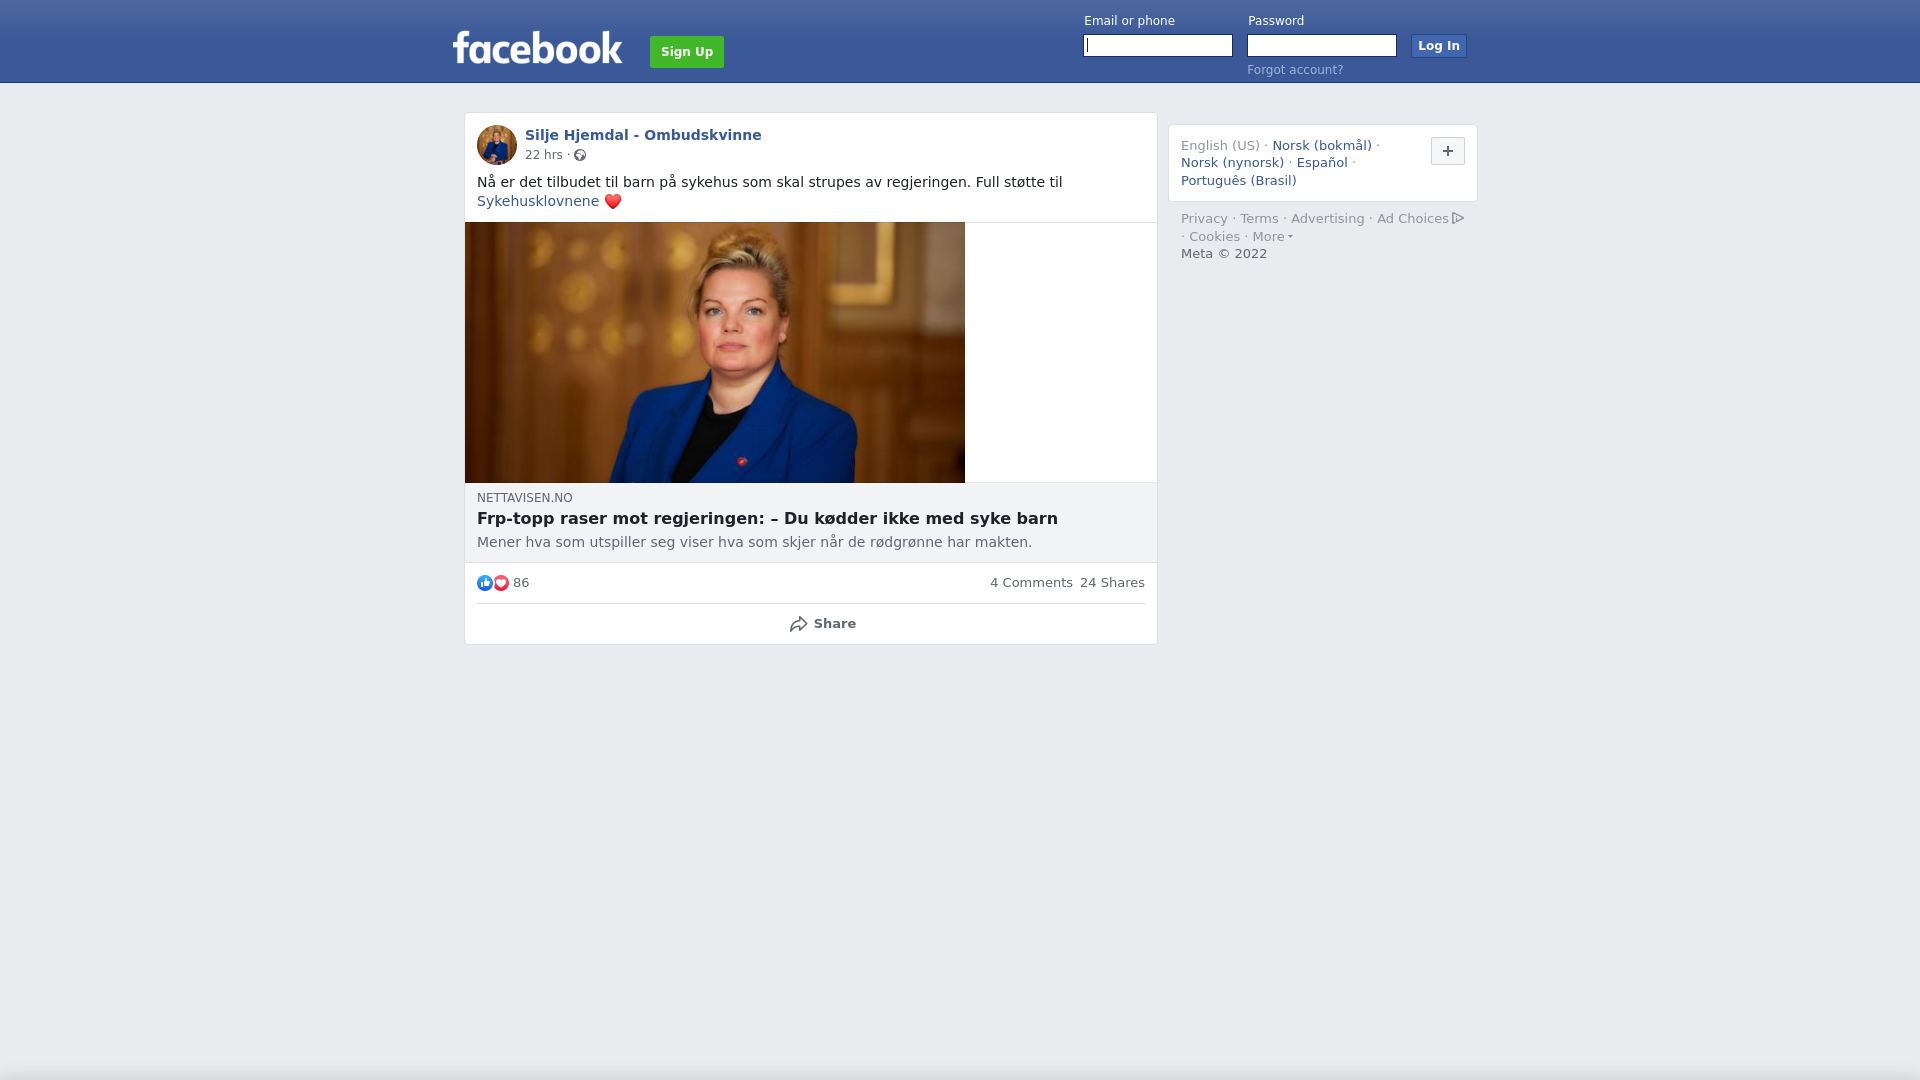1920x1080 pixels.
Task: Click the Share arrow button
Action: pyautogui.click(x=822, y=624)
